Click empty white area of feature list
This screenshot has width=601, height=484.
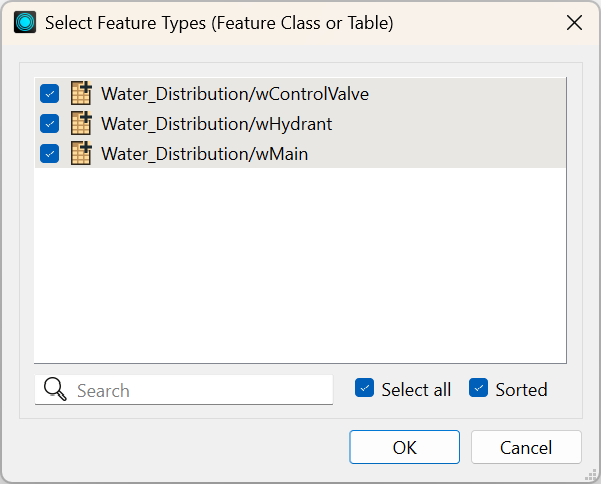[300, 264]
